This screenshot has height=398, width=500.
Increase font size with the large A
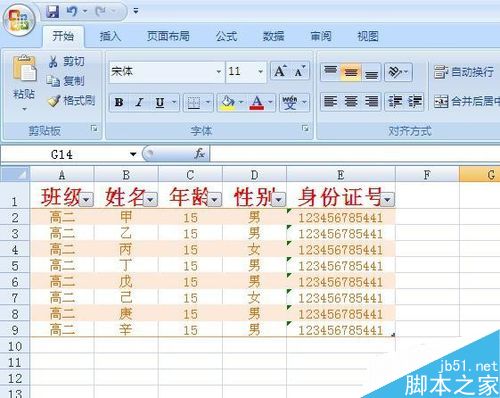coord(280,71)
